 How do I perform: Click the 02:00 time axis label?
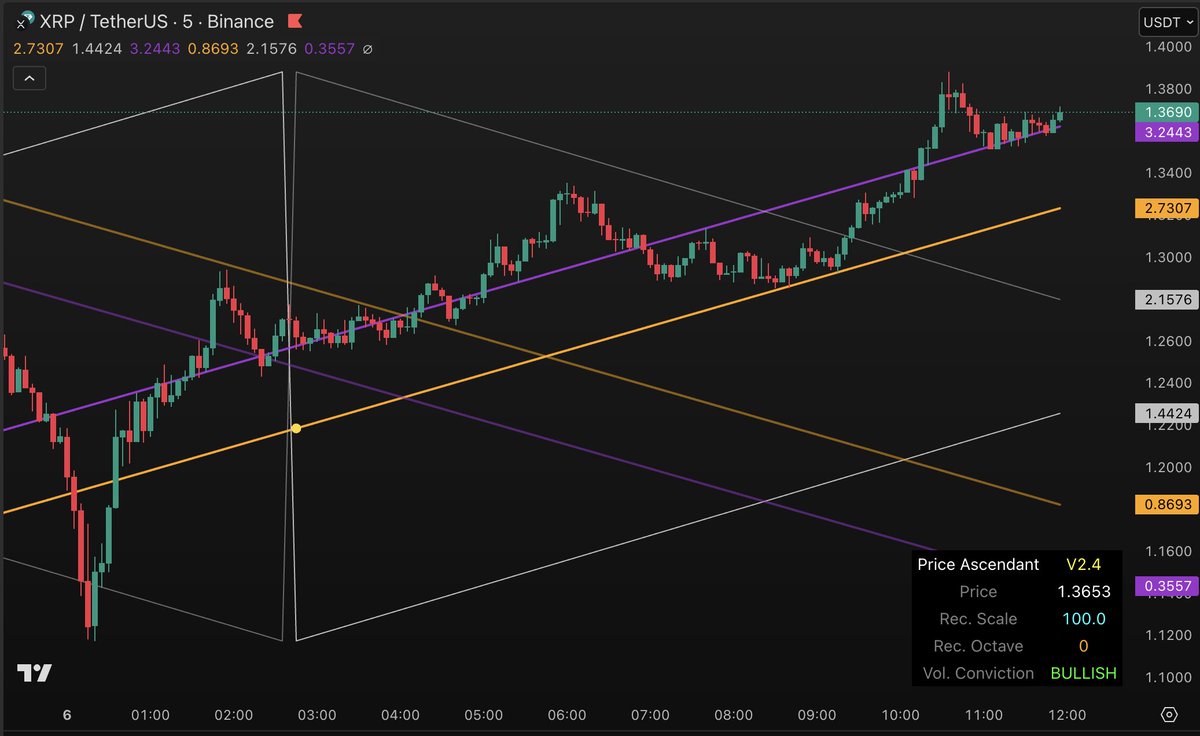233,715
